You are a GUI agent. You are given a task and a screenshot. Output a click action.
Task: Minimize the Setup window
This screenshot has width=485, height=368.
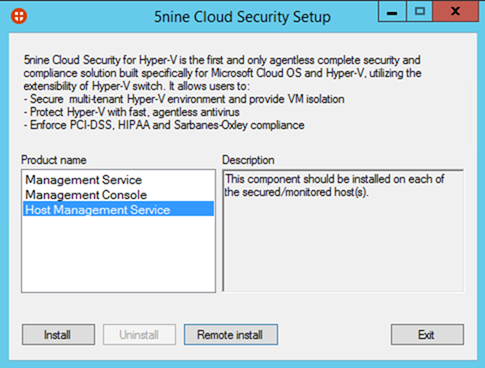point(392,12)
